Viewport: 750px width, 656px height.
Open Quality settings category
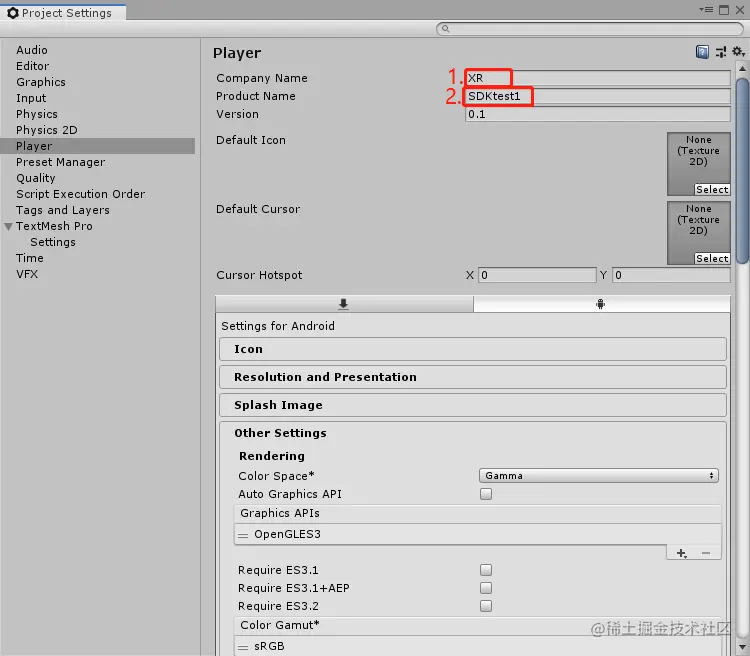(x=36, y=178)
